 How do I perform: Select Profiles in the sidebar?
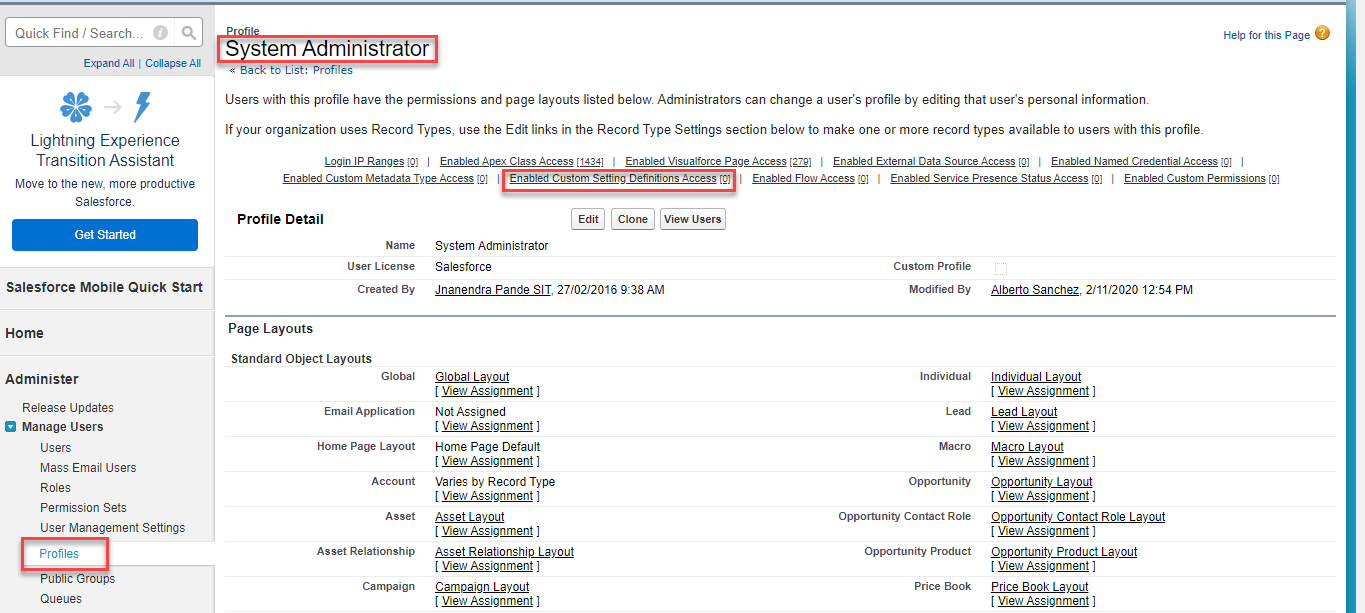tap(59, 554)
